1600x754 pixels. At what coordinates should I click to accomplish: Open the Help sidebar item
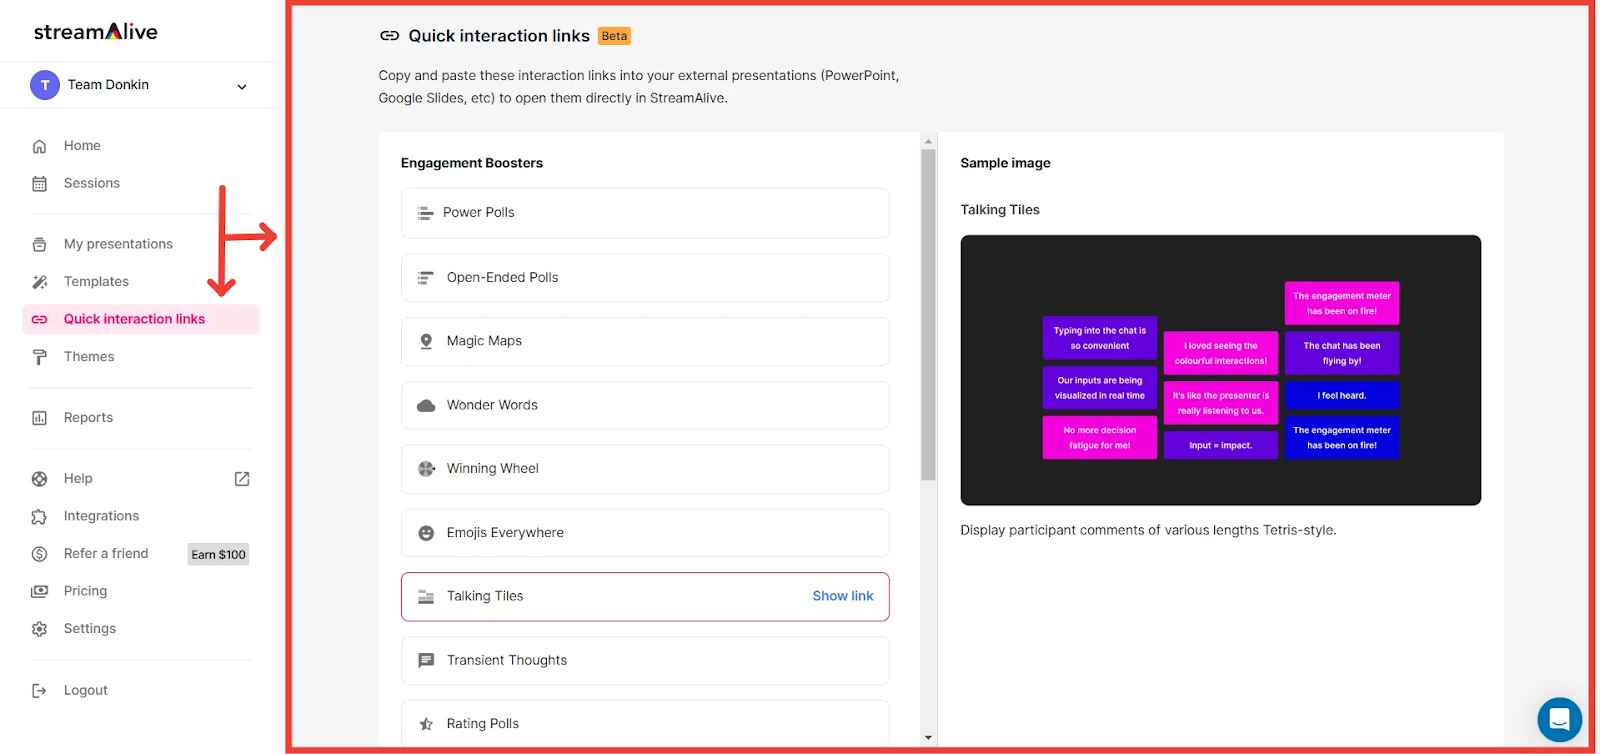[x=78, y=479]
